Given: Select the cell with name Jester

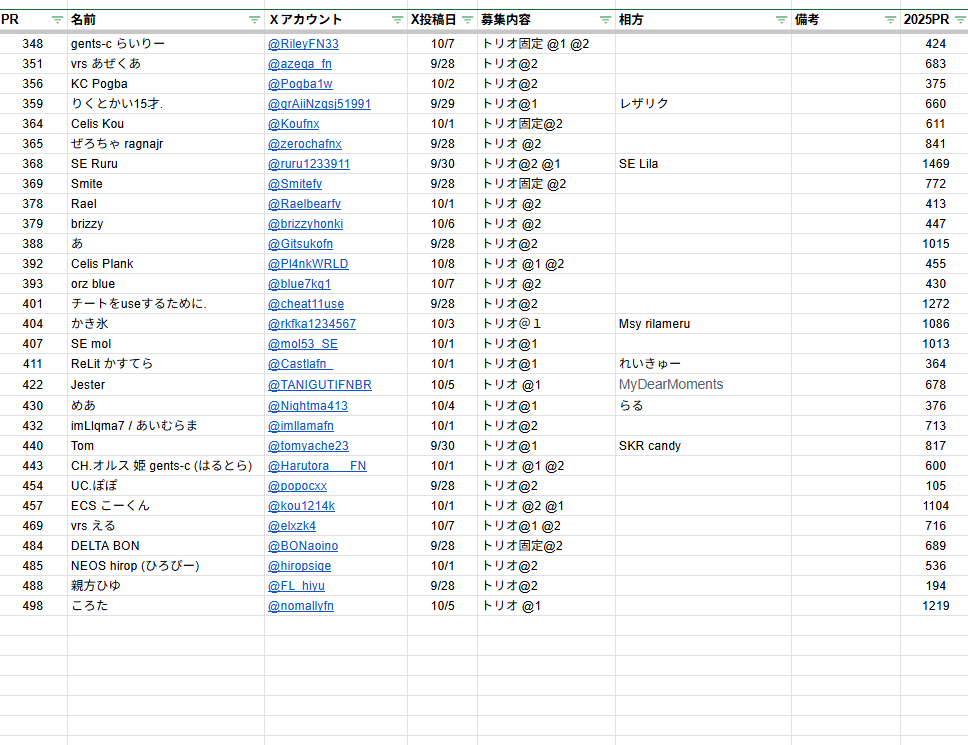Looking at the screenshot, I should 166,385.
